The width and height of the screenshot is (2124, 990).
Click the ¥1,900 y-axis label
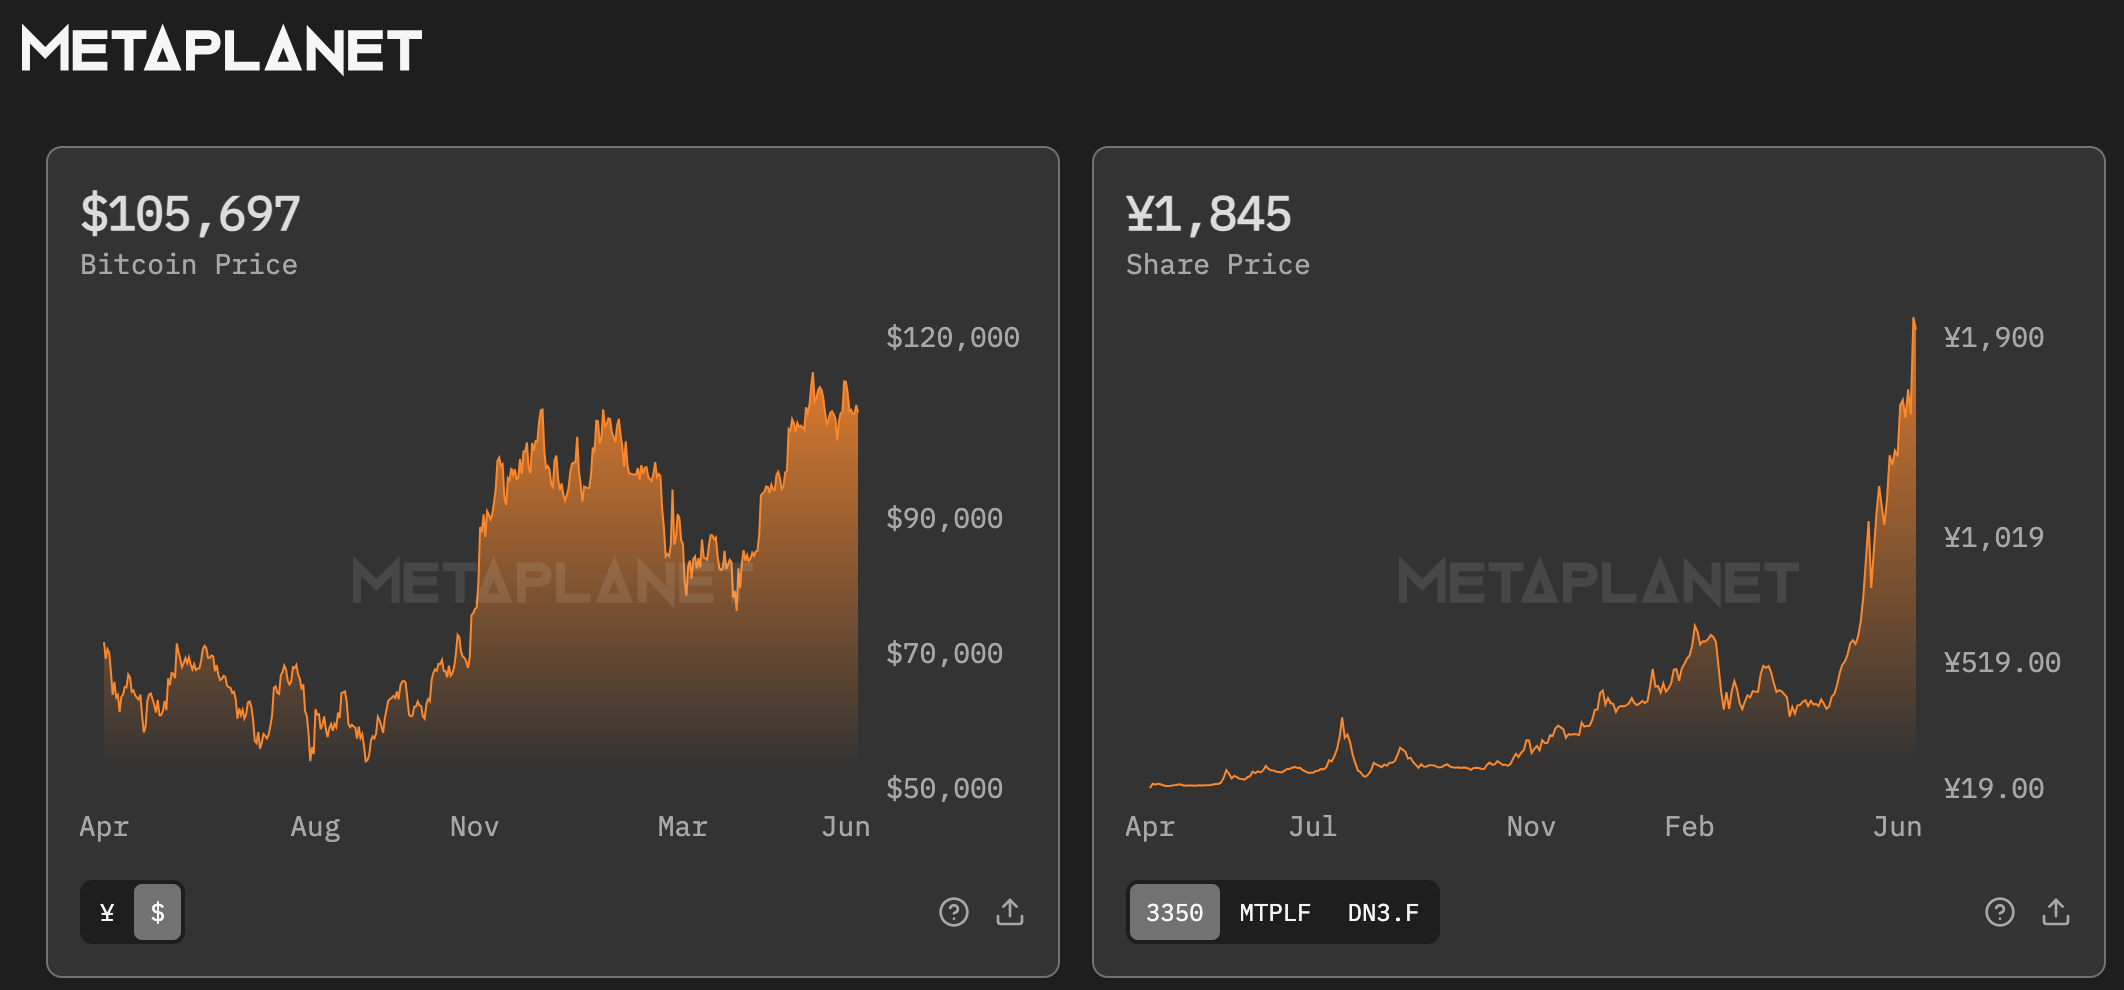tap(1993, 338)
